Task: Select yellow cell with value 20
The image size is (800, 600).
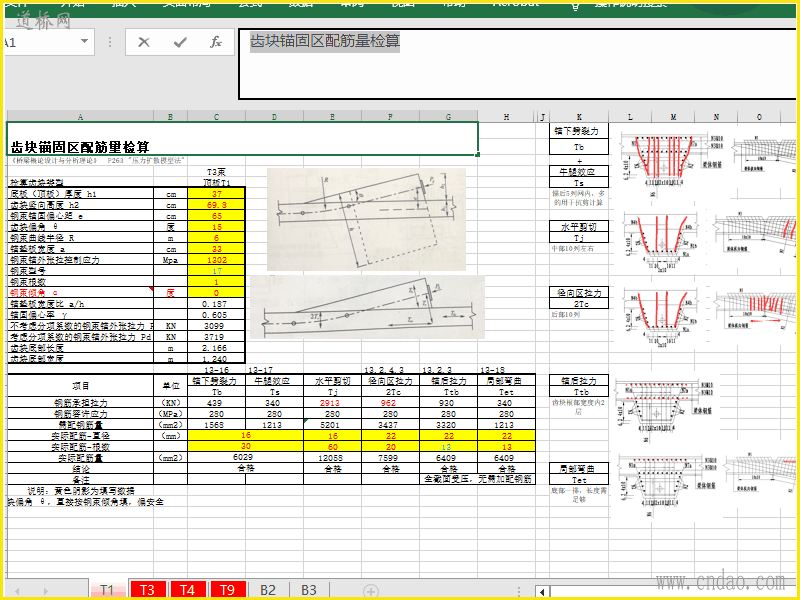Action: 390,446
